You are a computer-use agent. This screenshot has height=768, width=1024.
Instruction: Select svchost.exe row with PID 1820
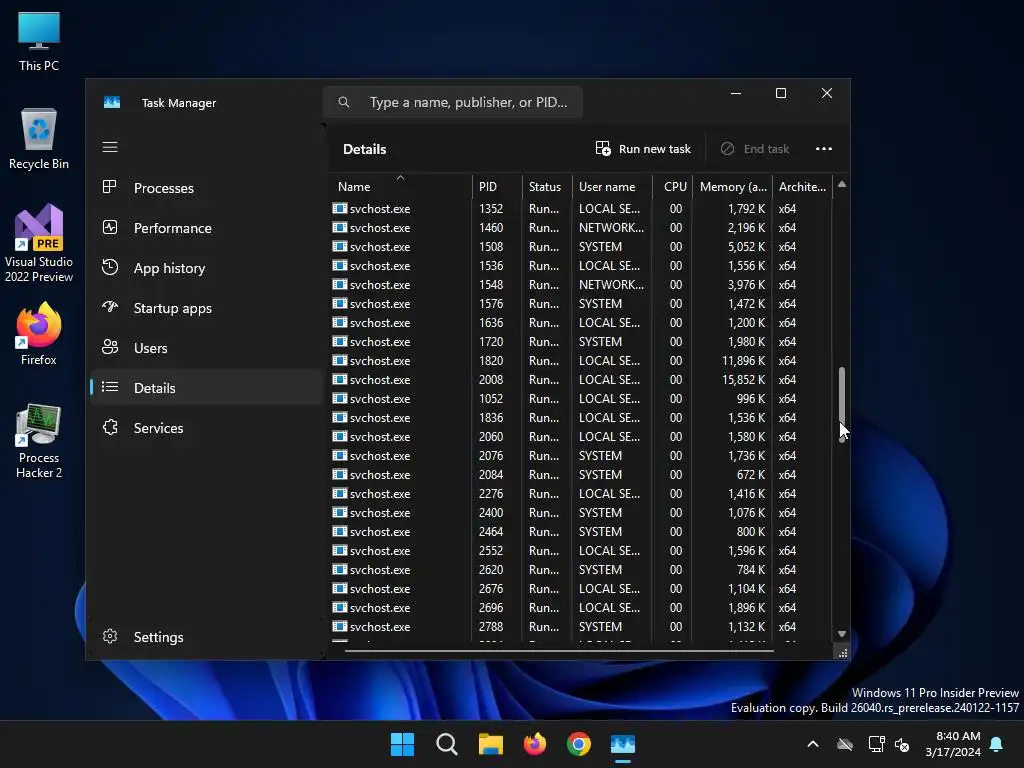point(580,360)
